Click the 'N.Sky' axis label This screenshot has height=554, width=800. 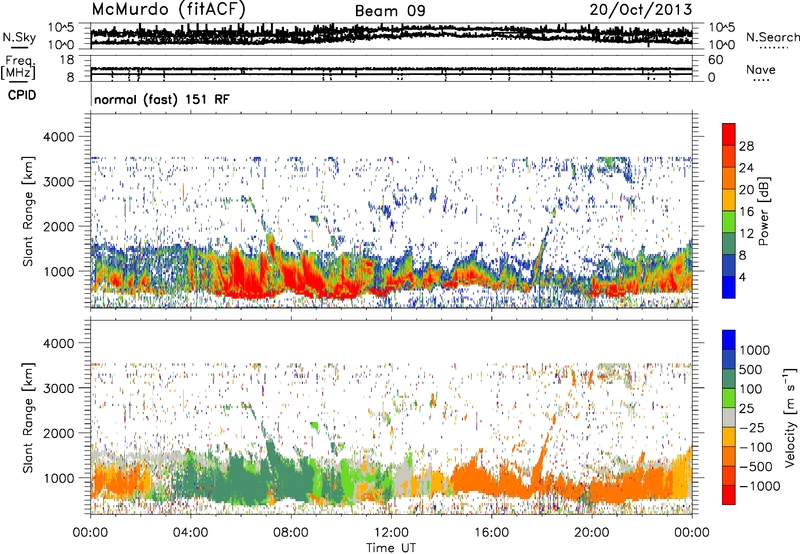coord(19,37)
